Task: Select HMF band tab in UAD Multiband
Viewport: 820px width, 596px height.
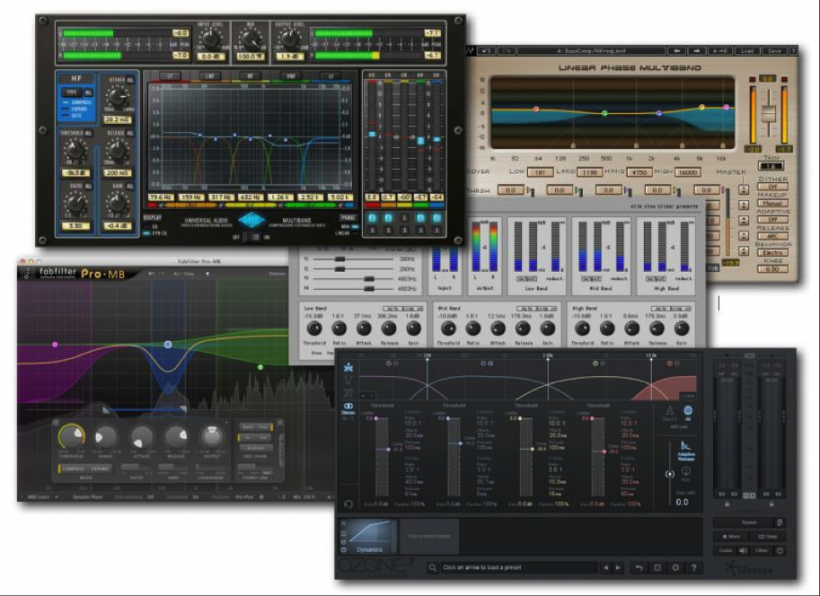Action: tap(290, 76)
